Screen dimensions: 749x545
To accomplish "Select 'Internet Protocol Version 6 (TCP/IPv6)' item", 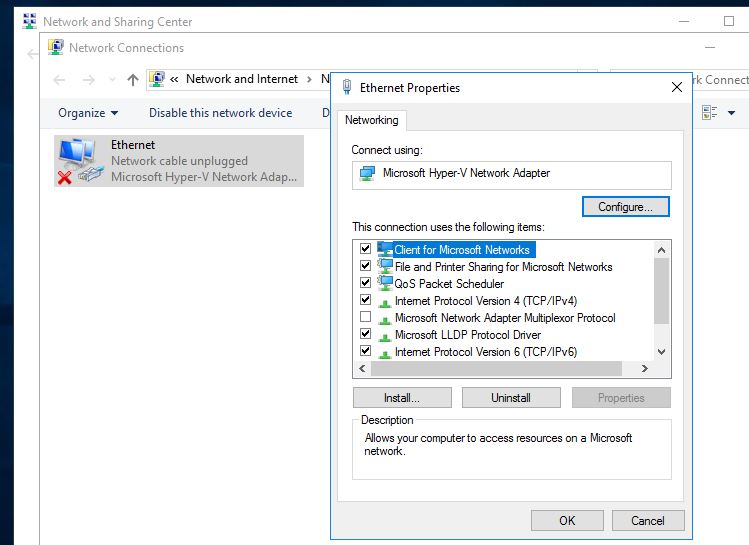I will [486, 352].
